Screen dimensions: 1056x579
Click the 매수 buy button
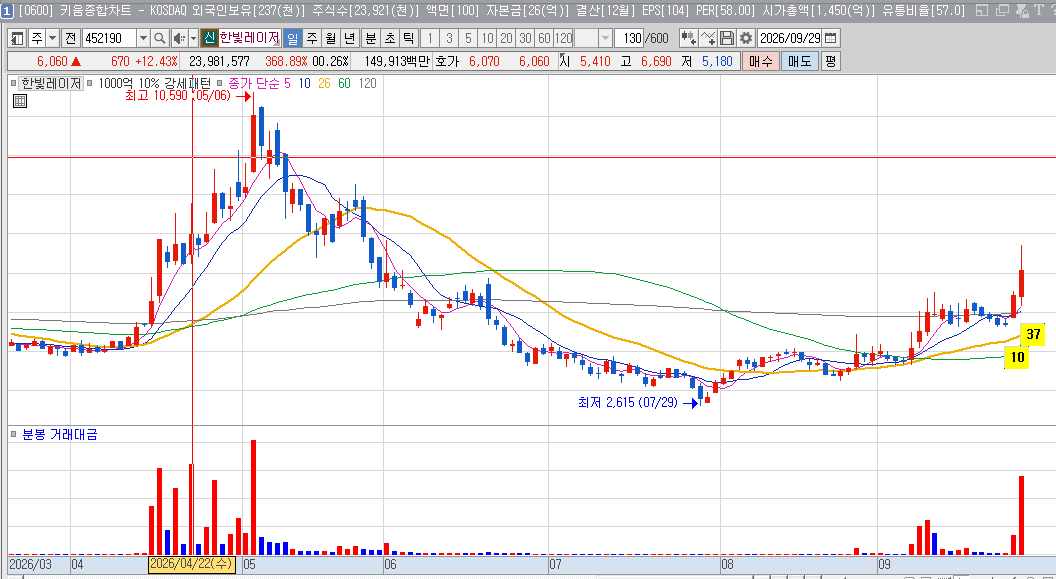[760, 62]
